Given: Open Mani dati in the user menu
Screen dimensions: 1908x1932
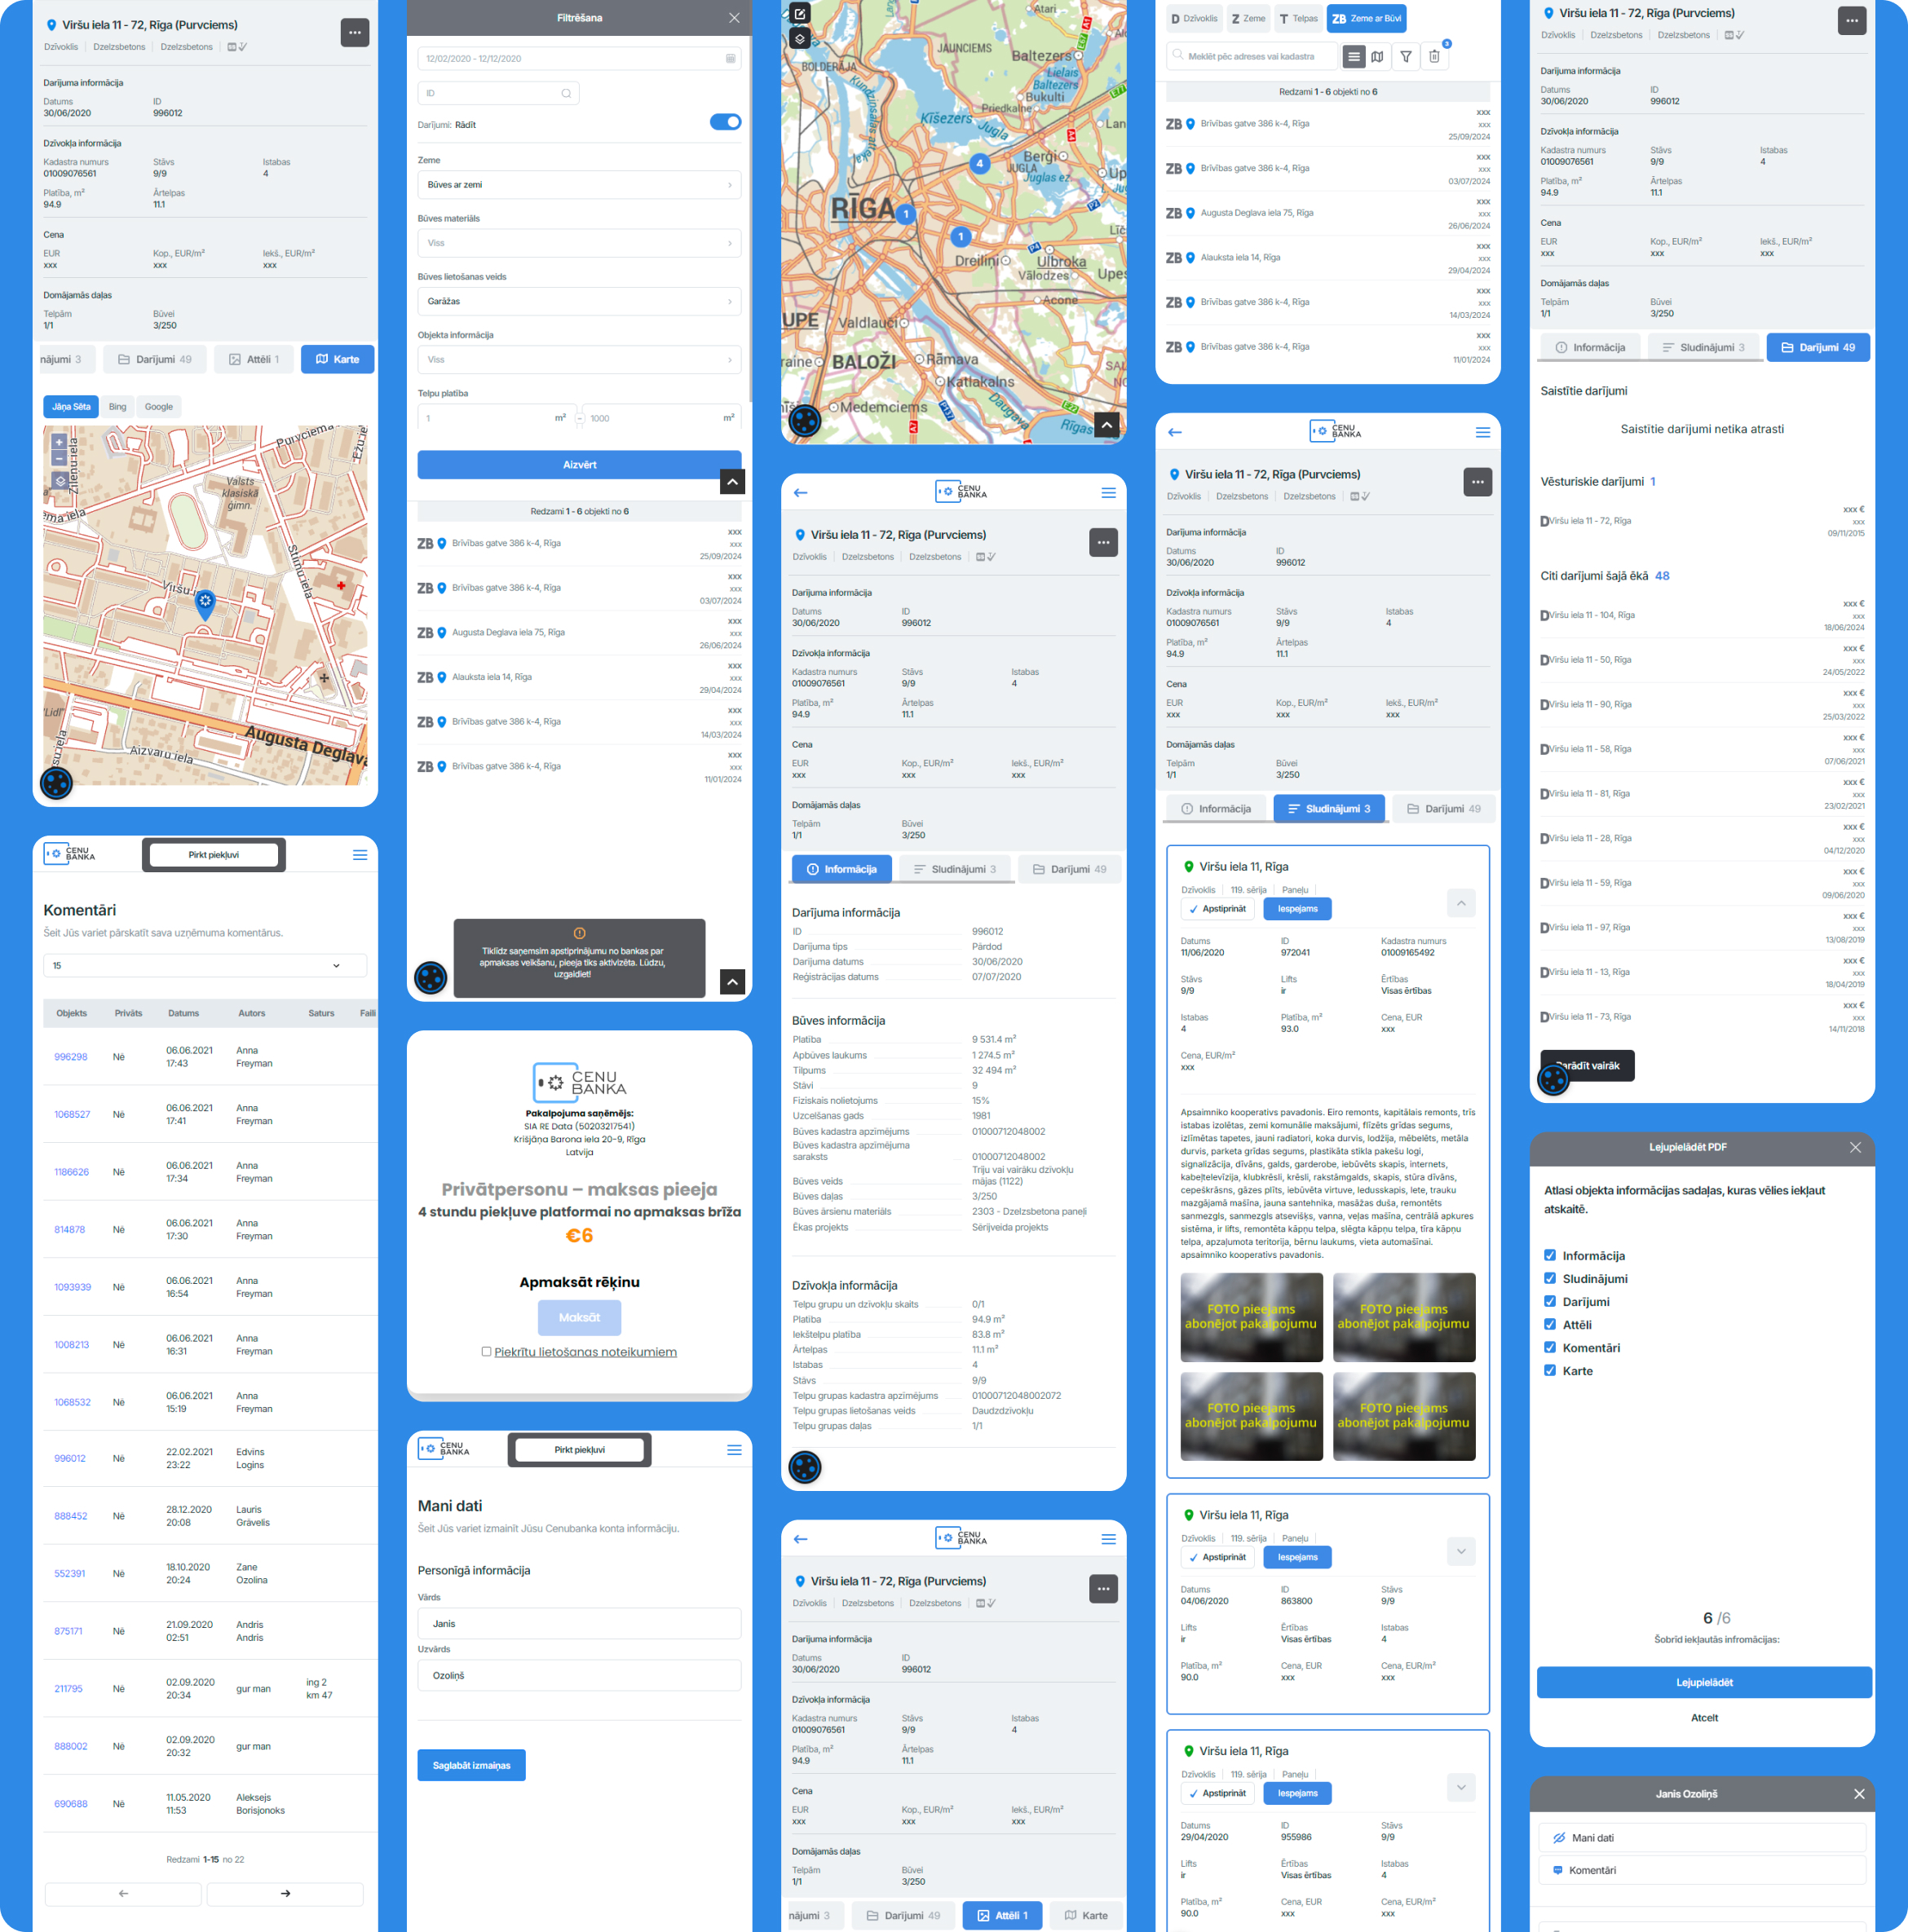Looking at the screenshot, I should click(x=1702, y=1838).
